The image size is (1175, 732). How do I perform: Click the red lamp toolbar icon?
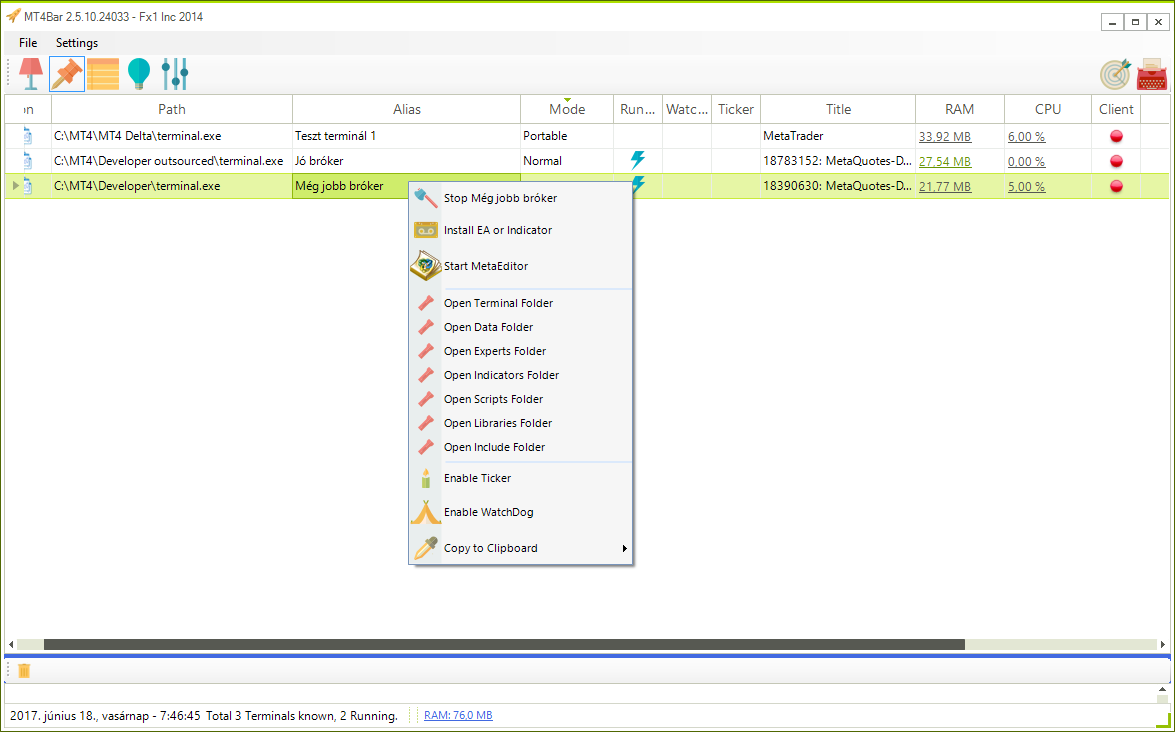31,74
